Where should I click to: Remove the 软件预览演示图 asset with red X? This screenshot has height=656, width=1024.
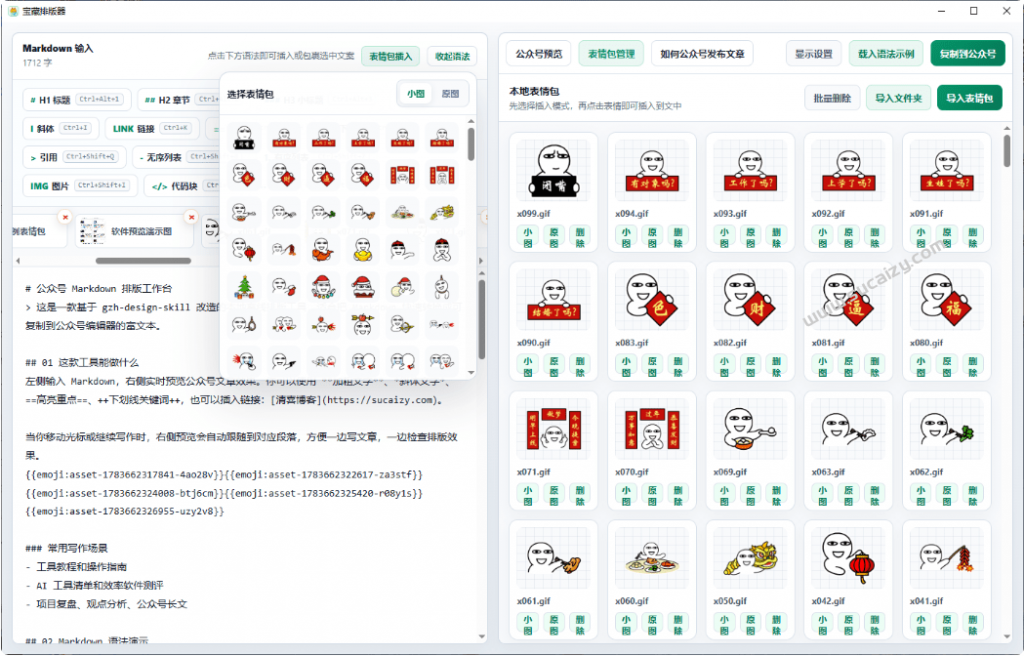coord(191,217)
